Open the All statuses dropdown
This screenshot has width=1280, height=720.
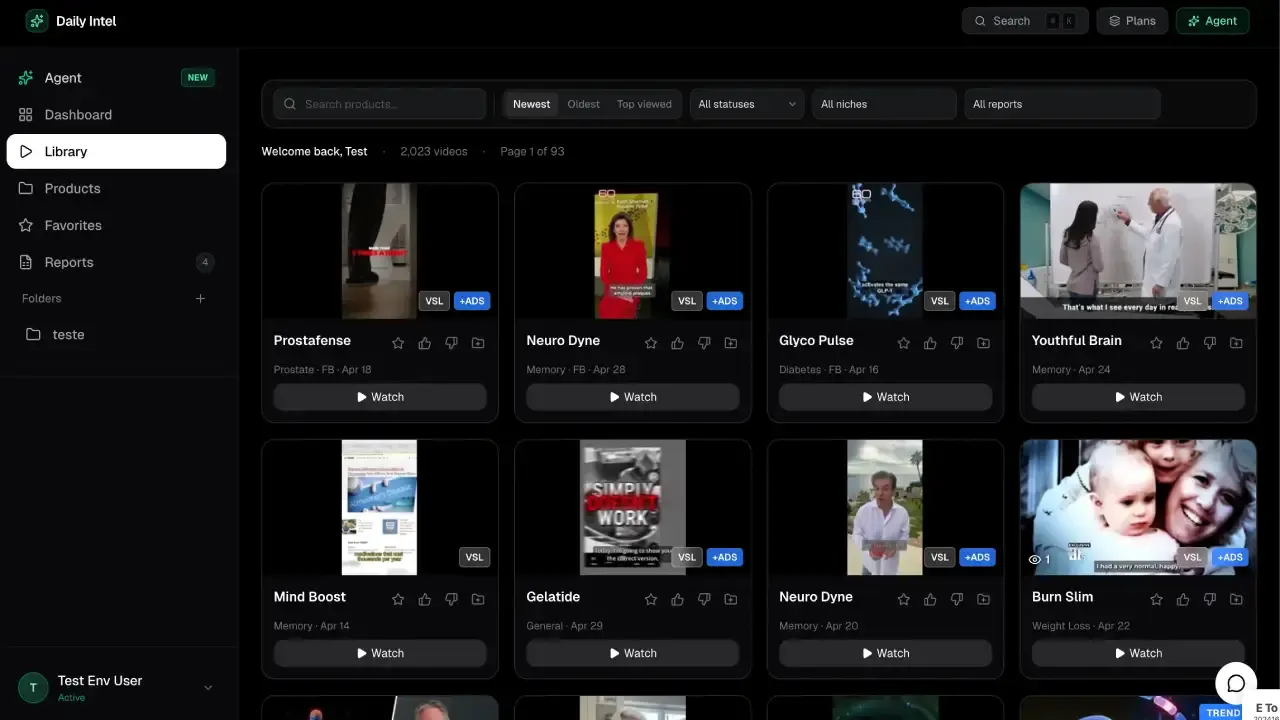(x=747, y=104)
